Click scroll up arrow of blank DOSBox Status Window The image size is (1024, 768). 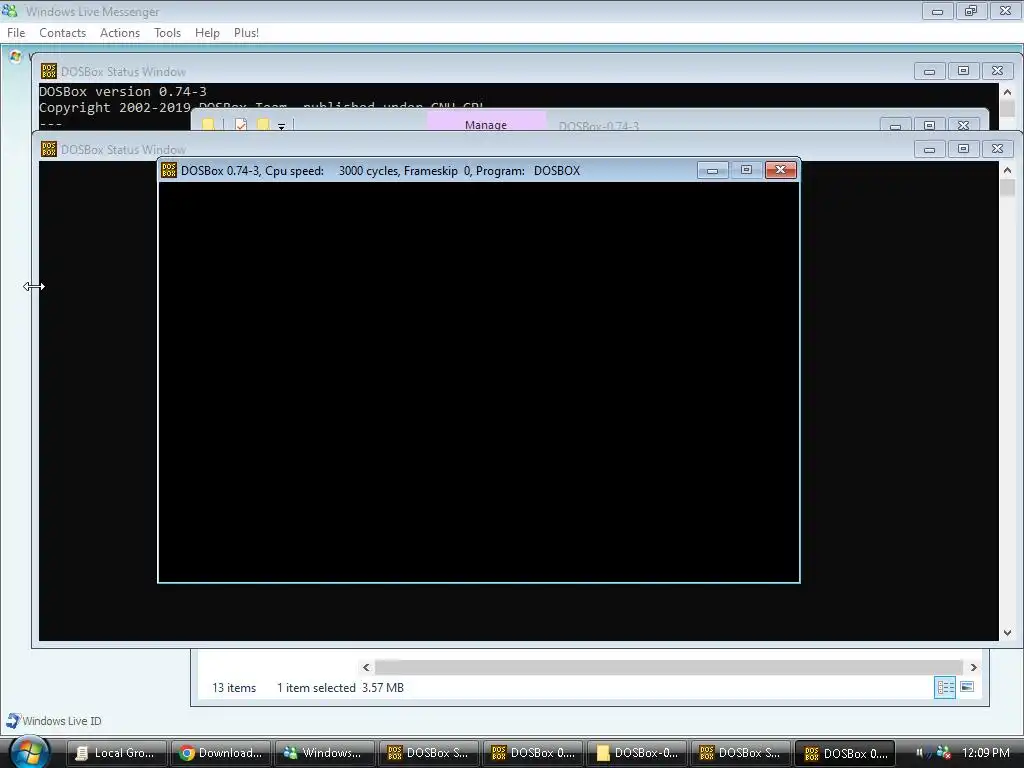(1008, 170)
